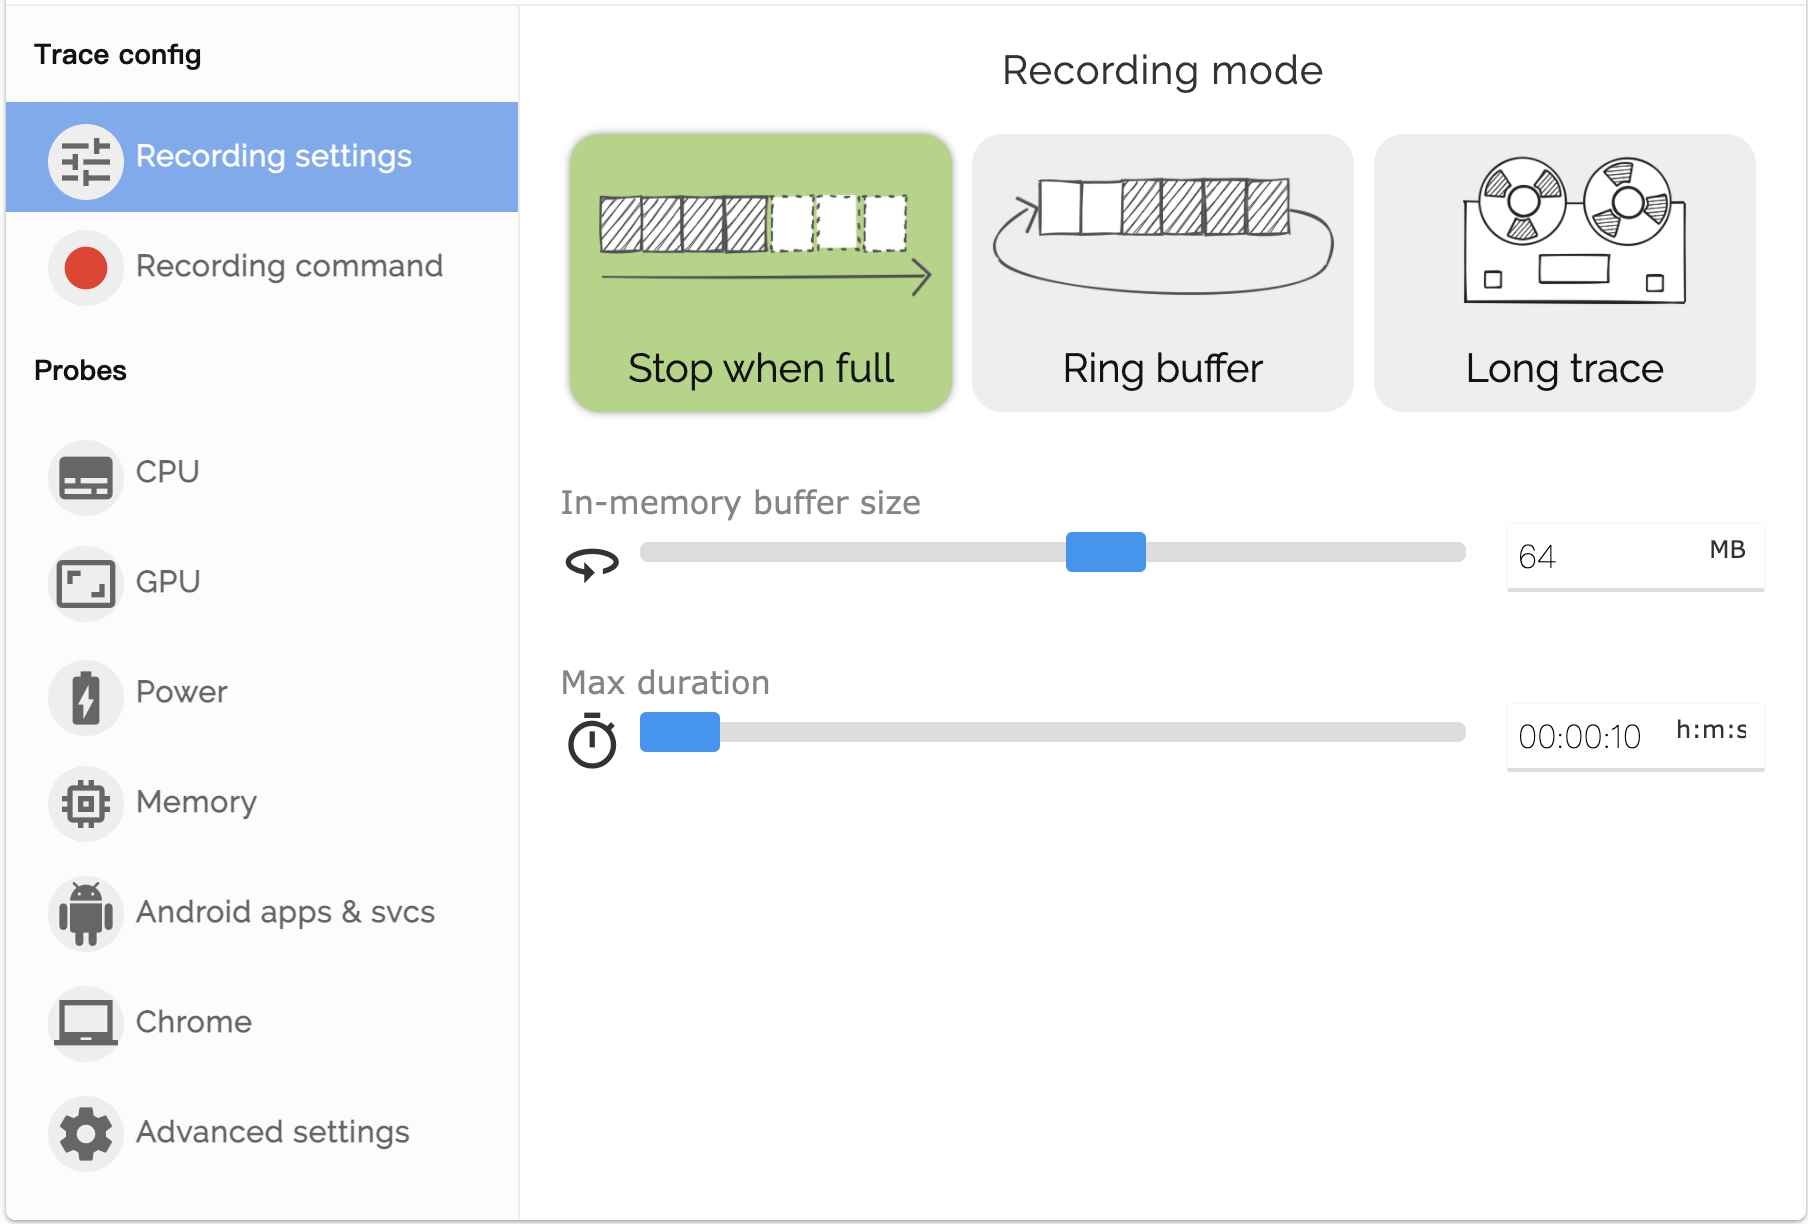Focus the max duration h:m:s field
The image size is (1808, 1224).
(x=1635, y=737)
